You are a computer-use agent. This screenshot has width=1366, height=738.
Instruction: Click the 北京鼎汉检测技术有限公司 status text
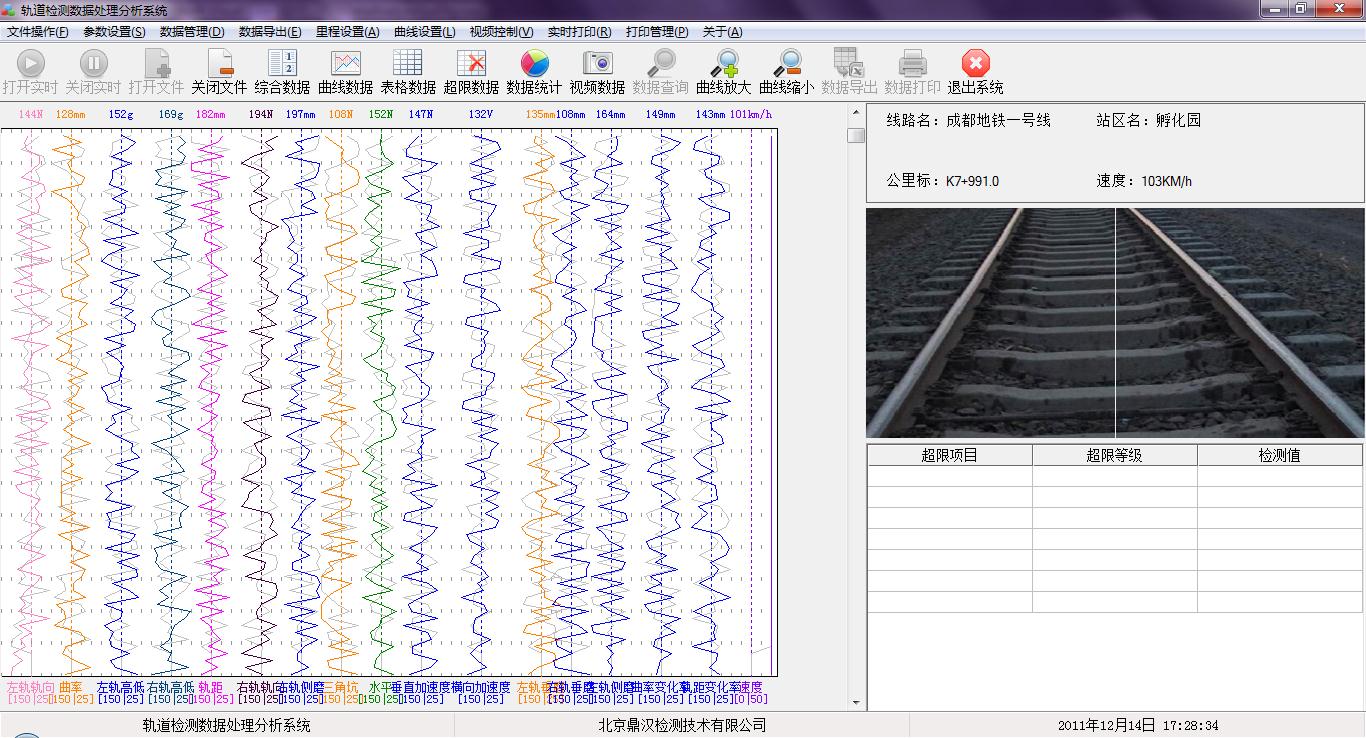pos(682,725)
